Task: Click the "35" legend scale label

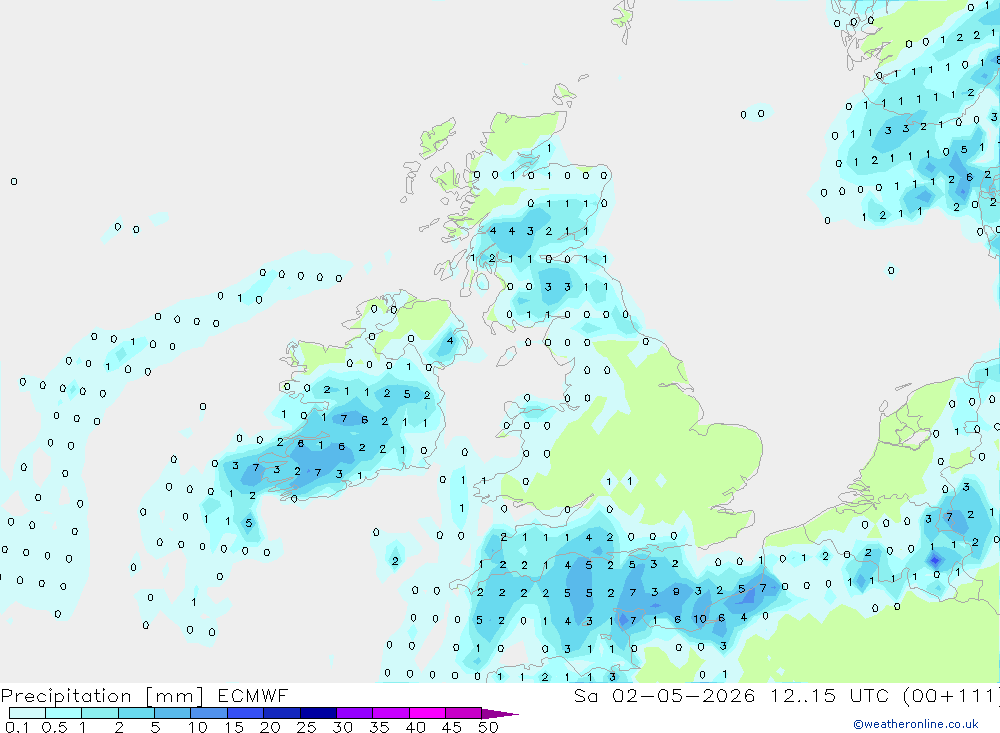Action: click(x=379, y=727)
